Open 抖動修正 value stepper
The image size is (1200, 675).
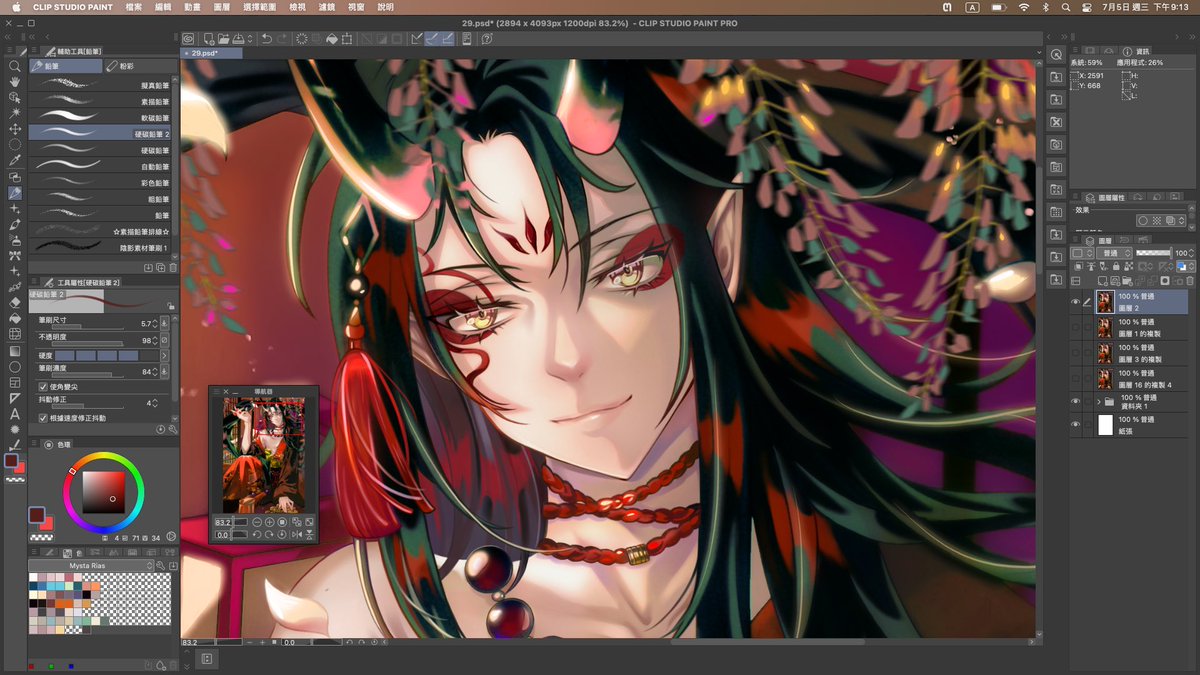pyautogui.click(x=156, y=403)
